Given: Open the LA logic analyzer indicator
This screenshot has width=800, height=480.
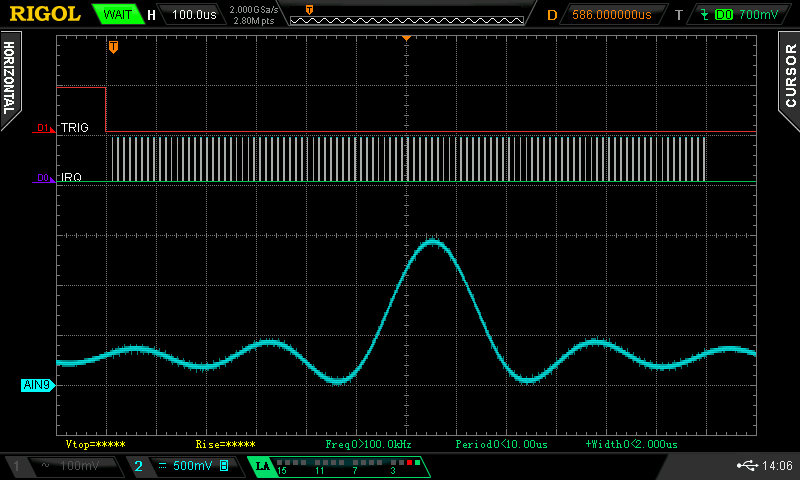Looking at the screenshot, I should coord(263,466).
